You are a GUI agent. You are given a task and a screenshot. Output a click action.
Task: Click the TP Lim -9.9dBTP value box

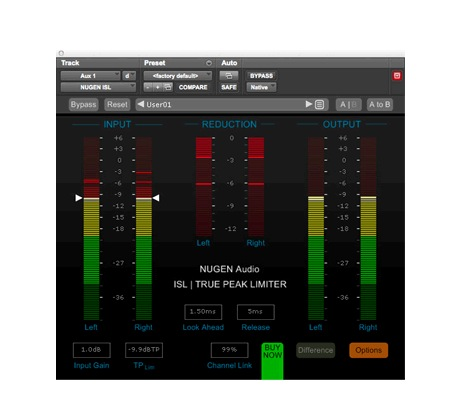click(144, 350)
